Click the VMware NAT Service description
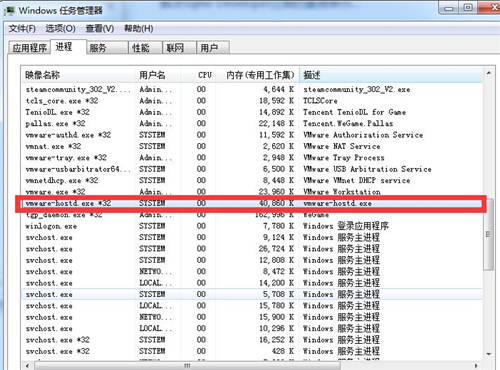Viewport: 500px width, 370px height. [x=342, y=146]
